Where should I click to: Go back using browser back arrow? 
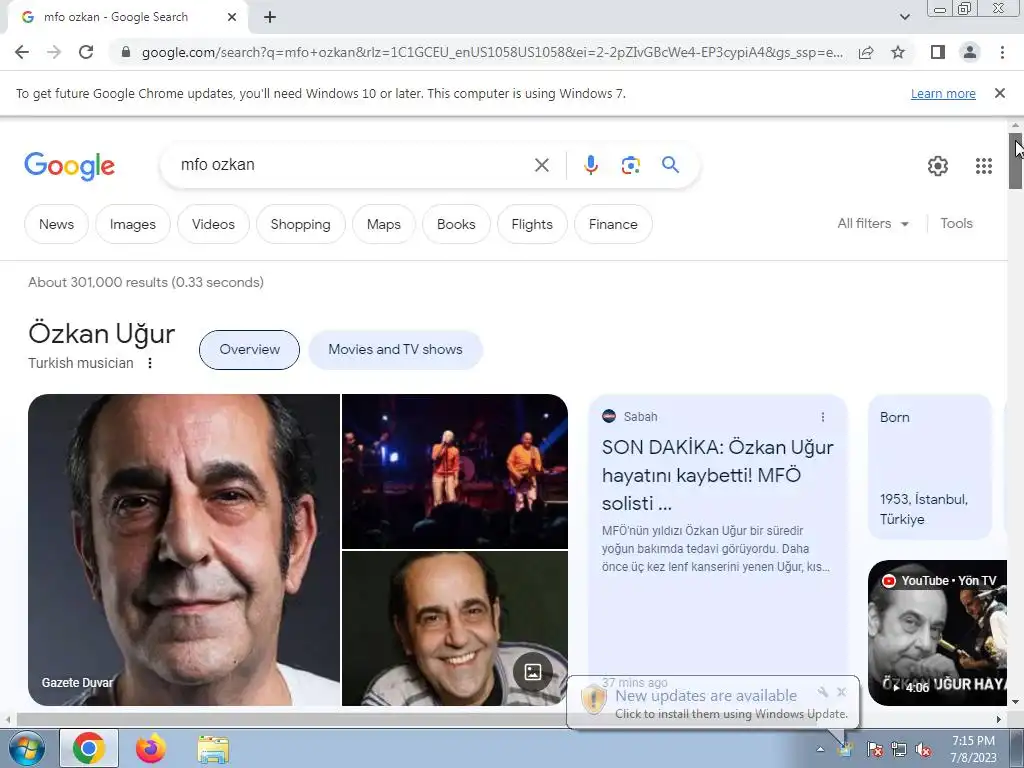(22, 52)
